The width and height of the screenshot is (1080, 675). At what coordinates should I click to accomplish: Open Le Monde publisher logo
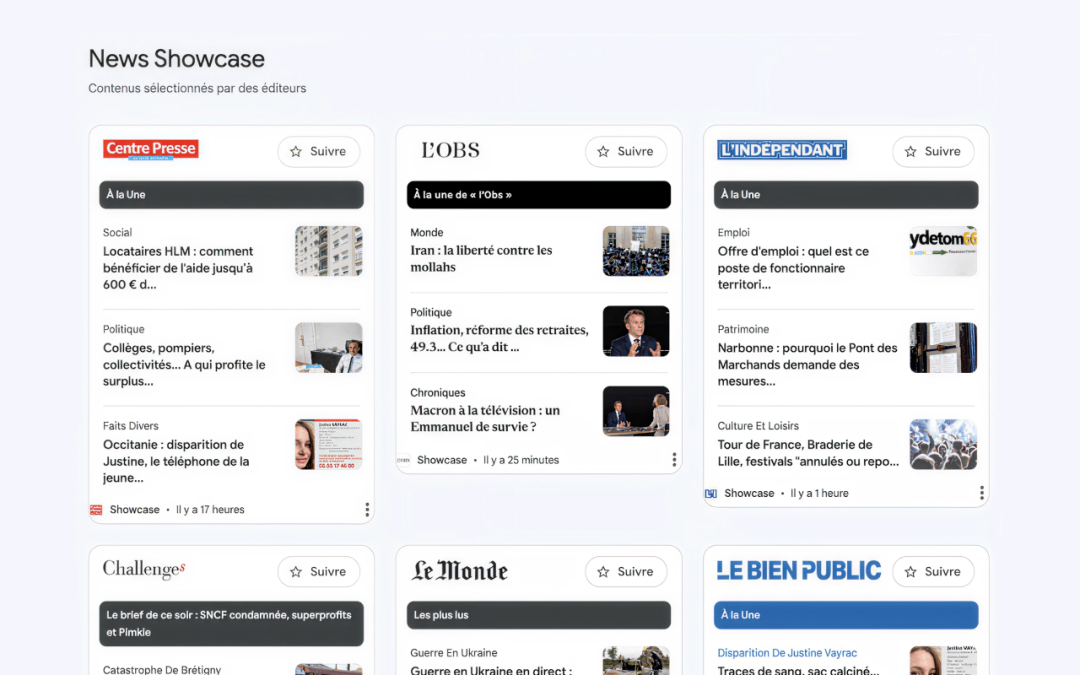[459, 571]
